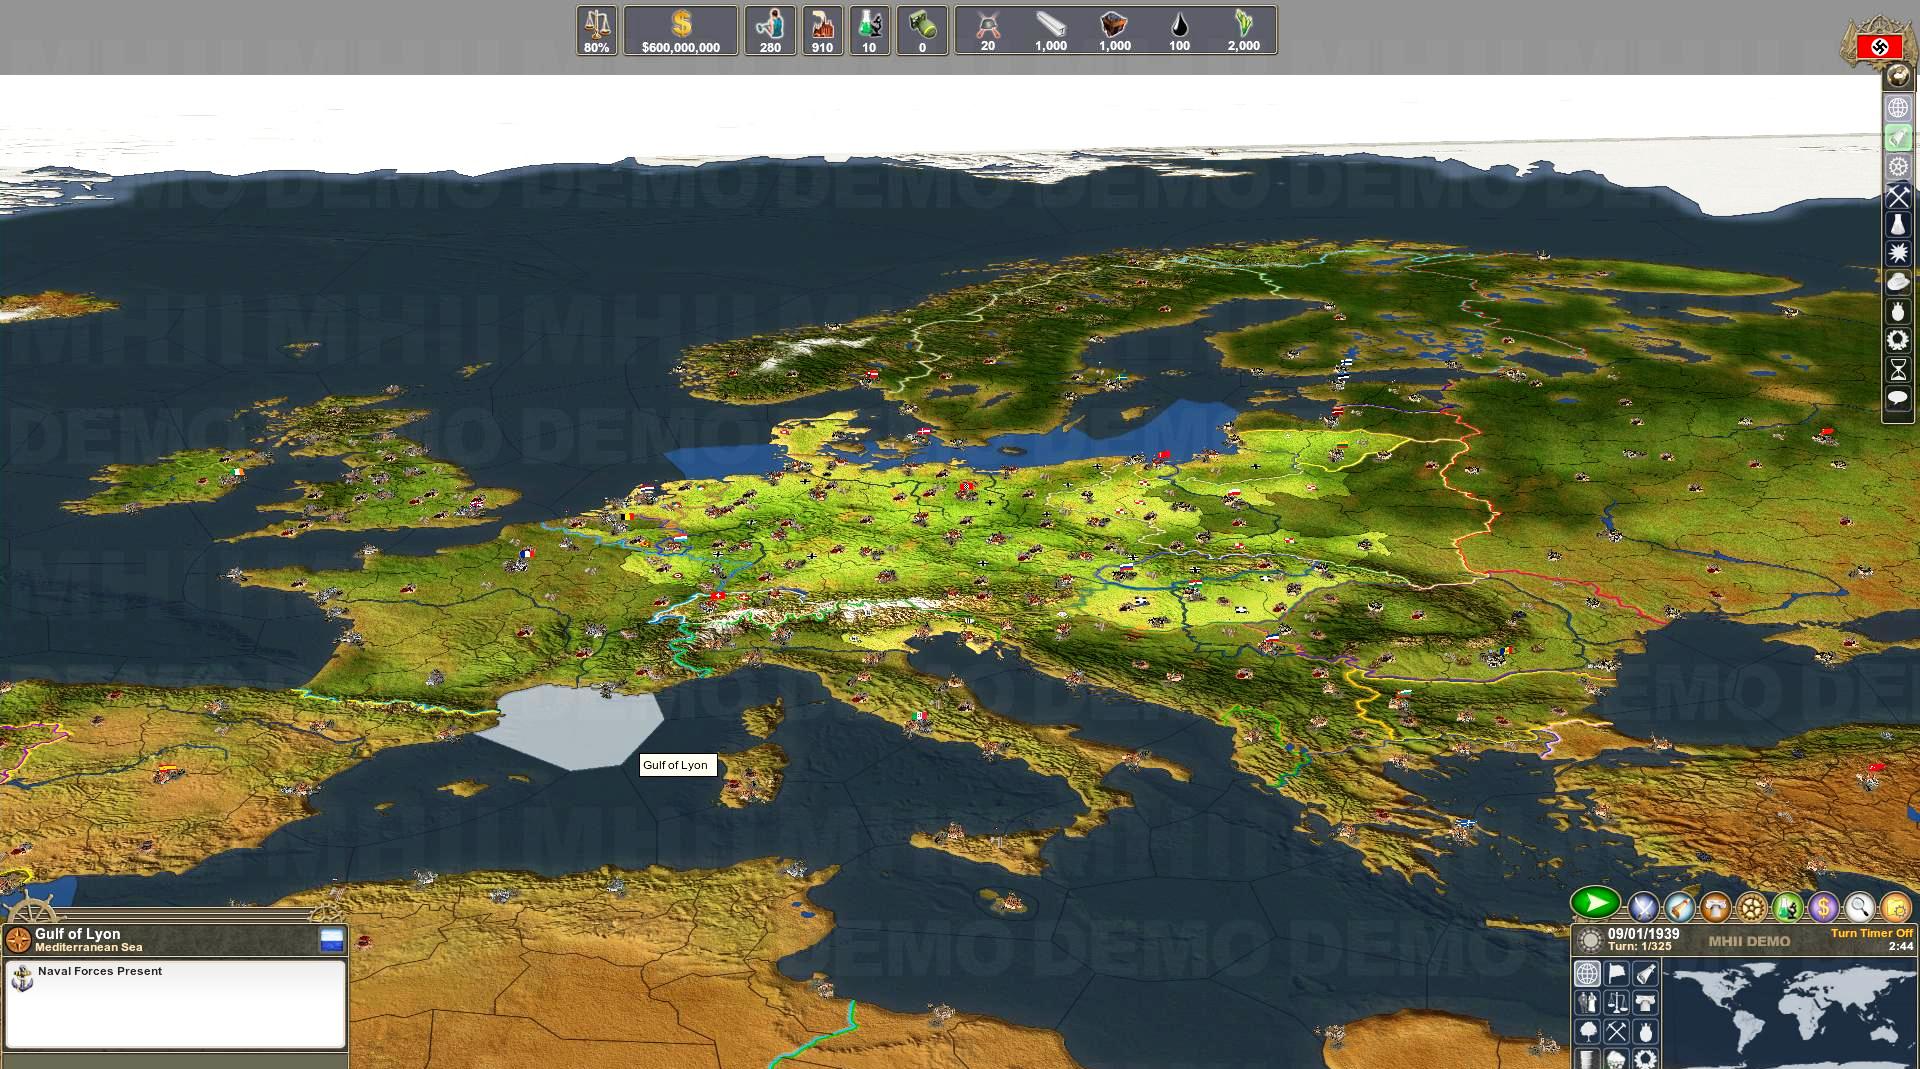Click the French flag on the map
Image resolution: width=1920 pixels, height=1069 pixels.
[526, 554]
